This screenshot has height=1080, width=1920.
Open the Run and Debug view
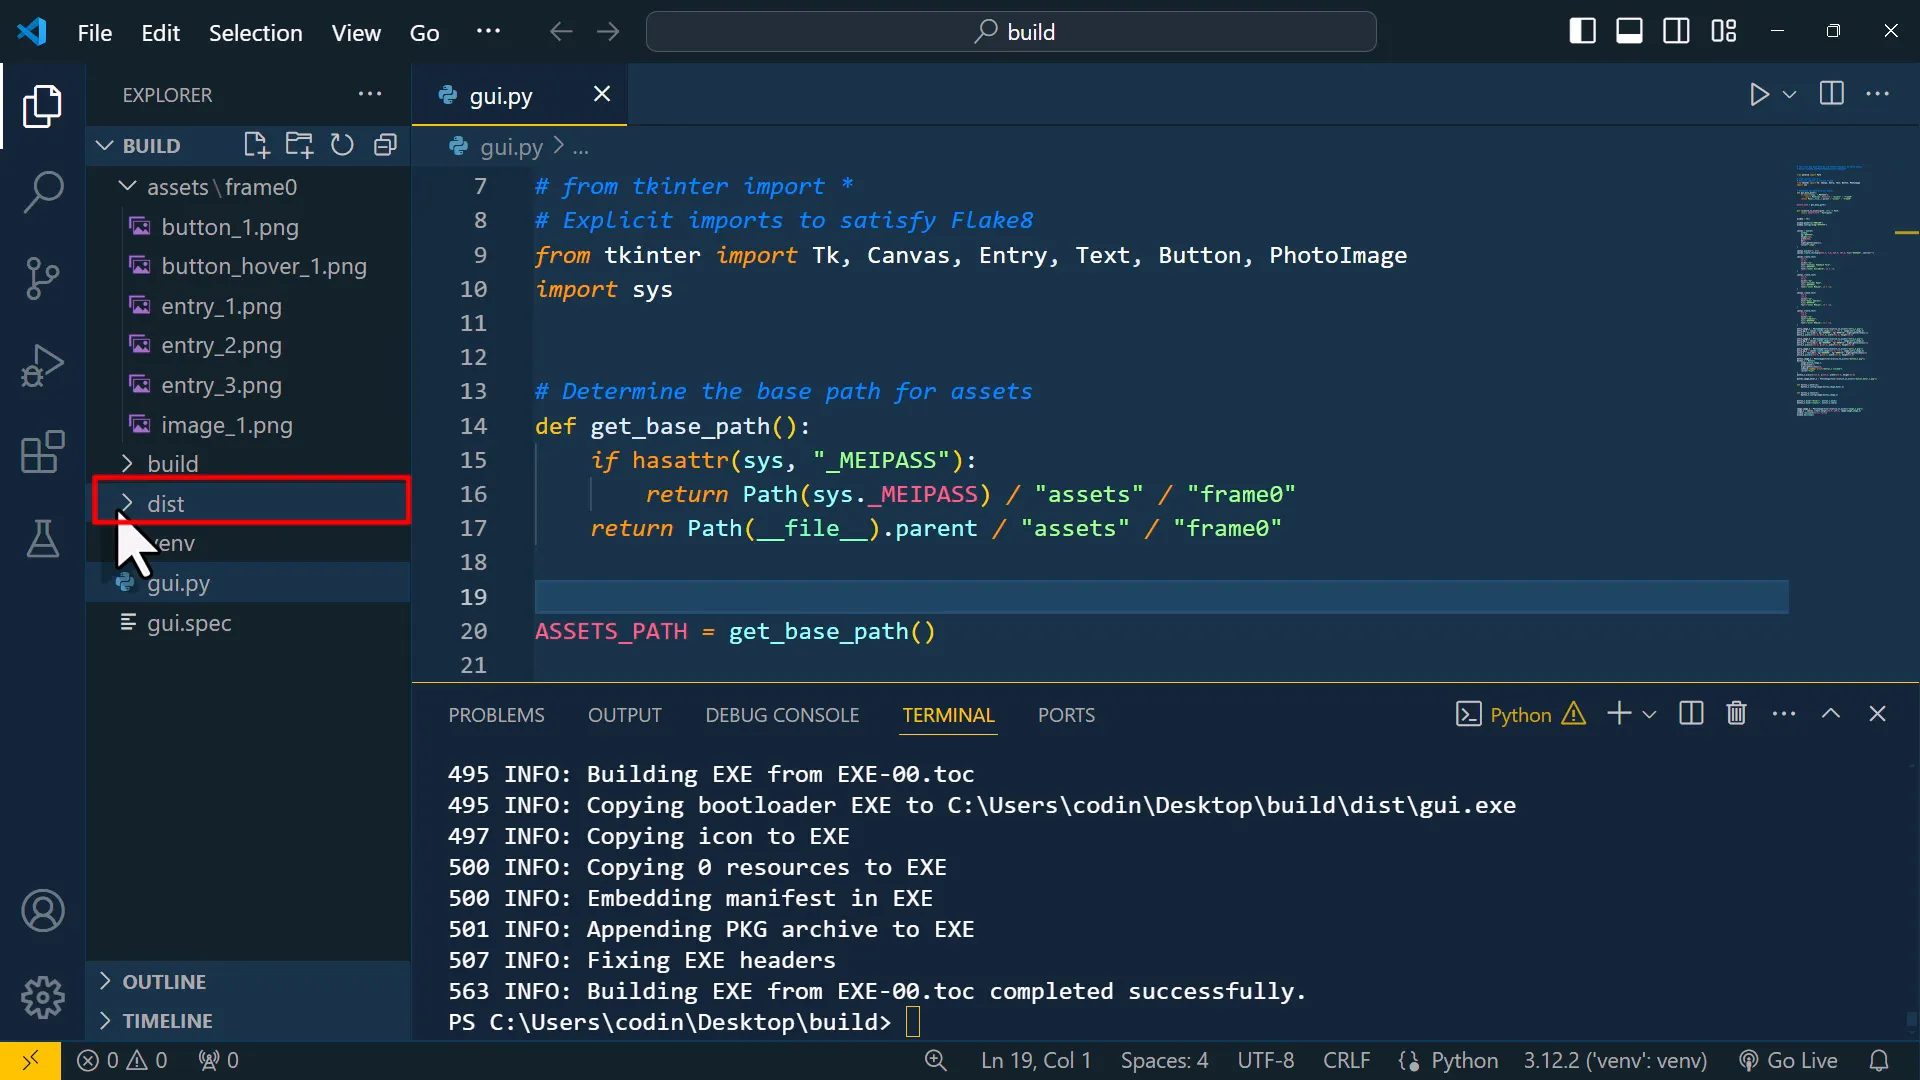[x=43, y=366]
